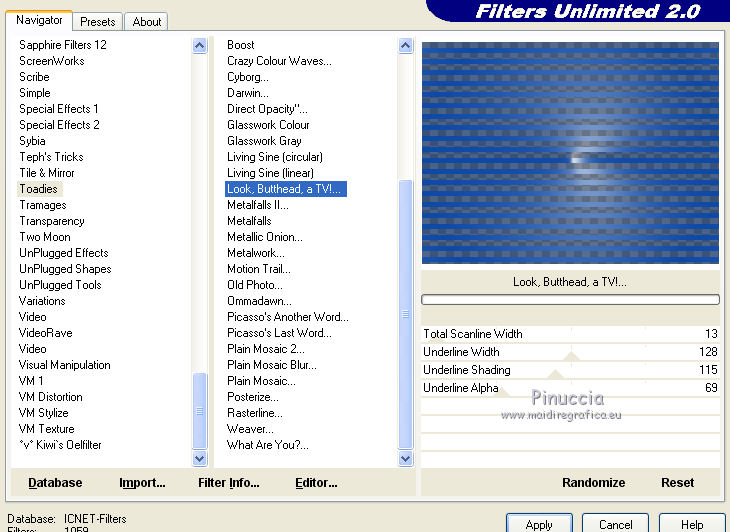The width and height of the screenshot is (730, 532).
Task: Choose the Metalfalls II... filter
Action: tap(258, 205)
